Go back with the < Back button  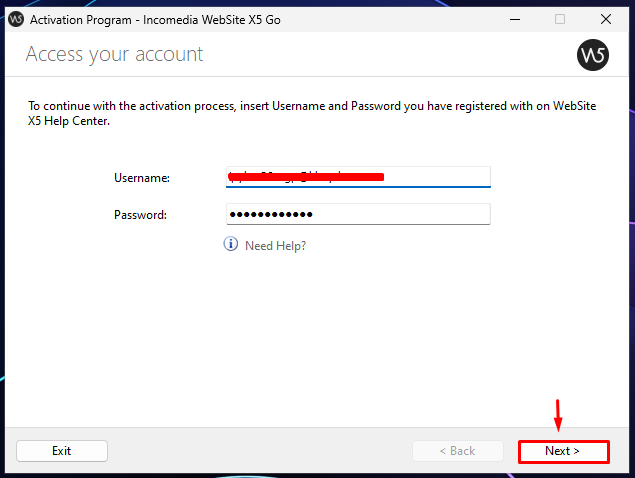458,451
